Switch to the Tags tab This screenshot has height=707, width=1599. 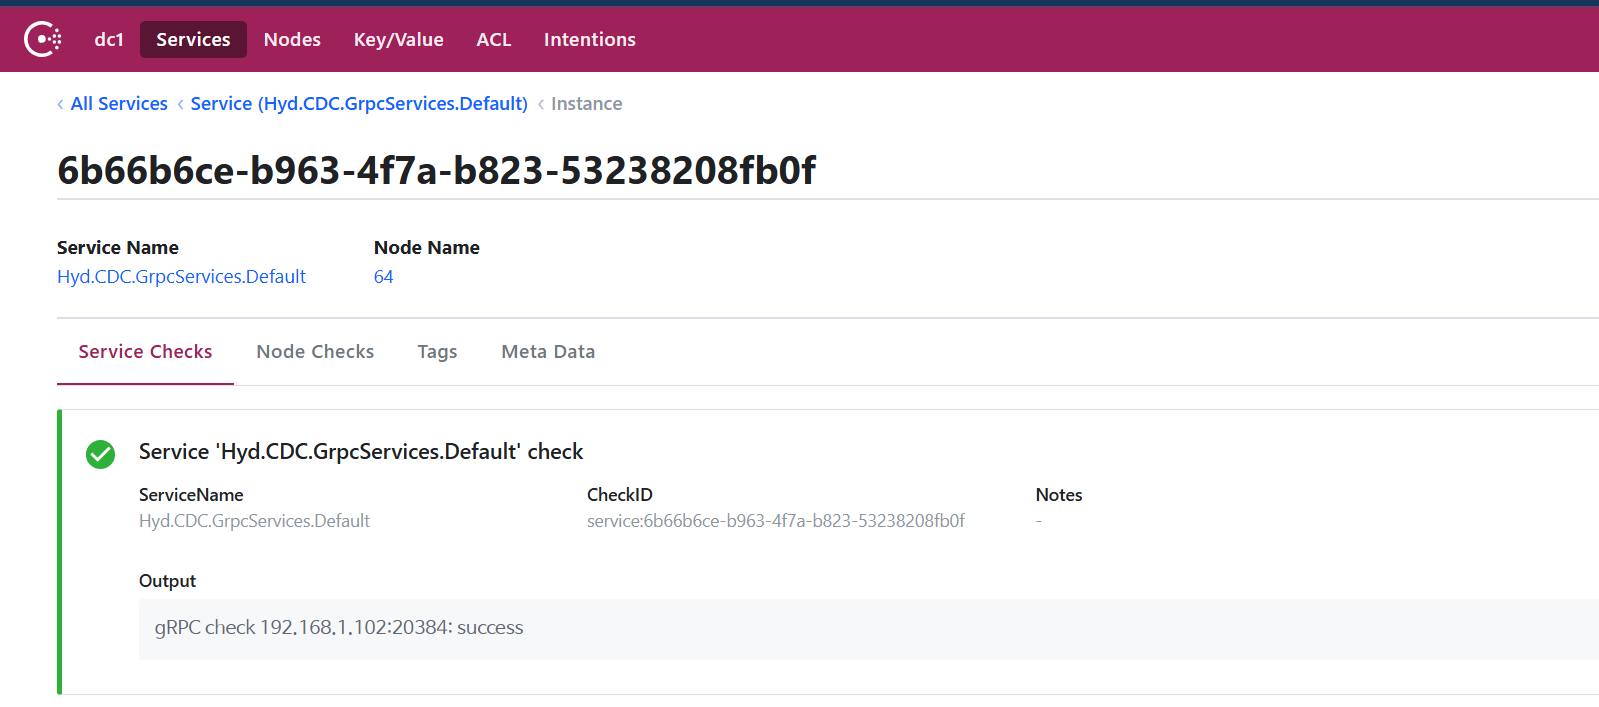pos(437,352)
